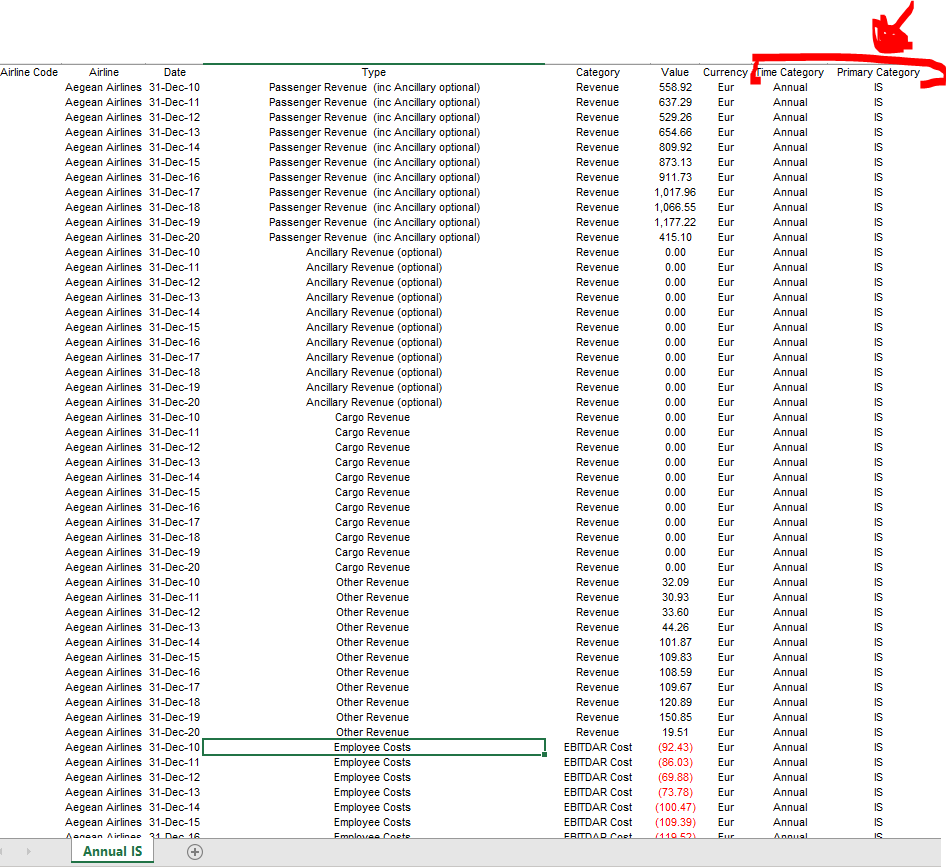Click the Other Revenue value 109.83
Screen dimensions: 946x867
pos(675,658)
